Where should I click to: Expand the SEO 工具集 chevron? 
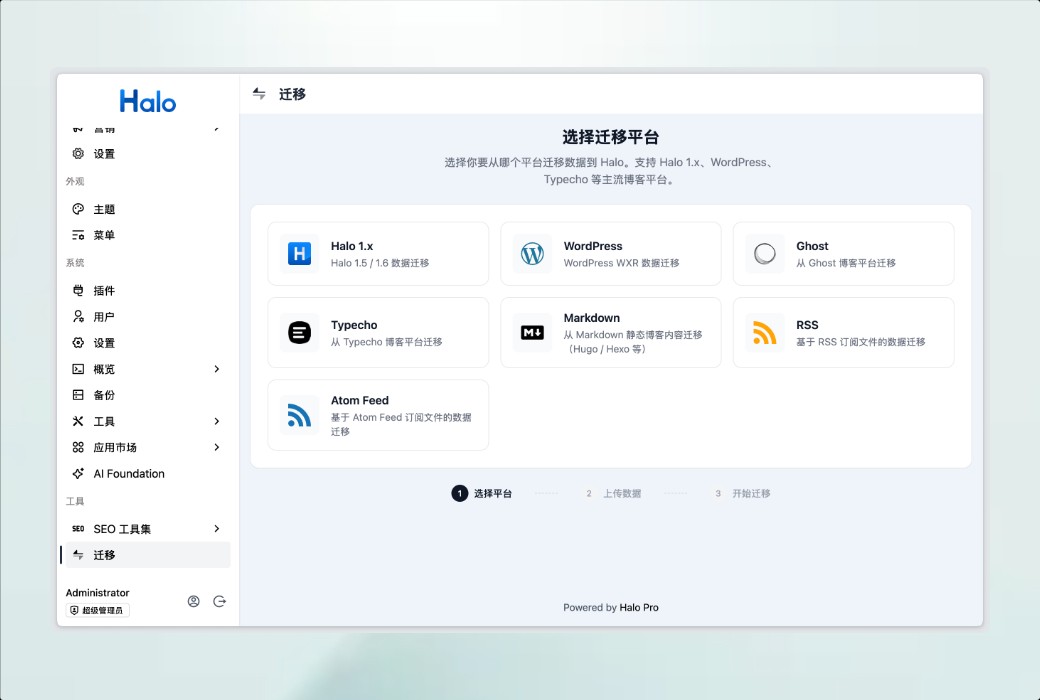[217, 529]
